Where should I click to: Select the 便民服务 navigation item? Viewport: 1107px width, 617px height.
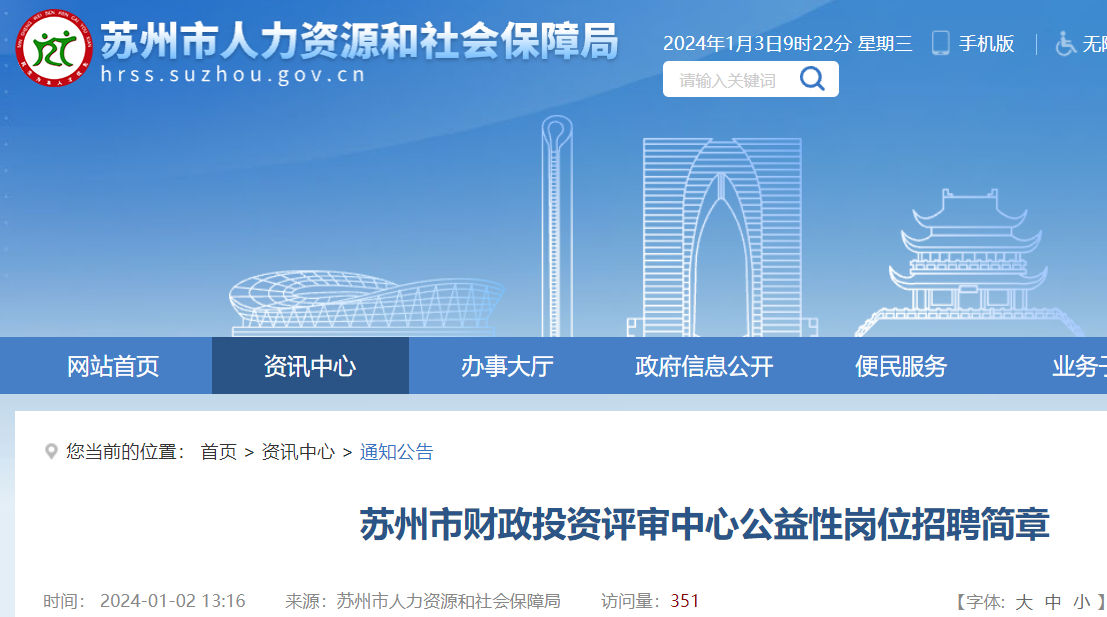pos(901,366)
